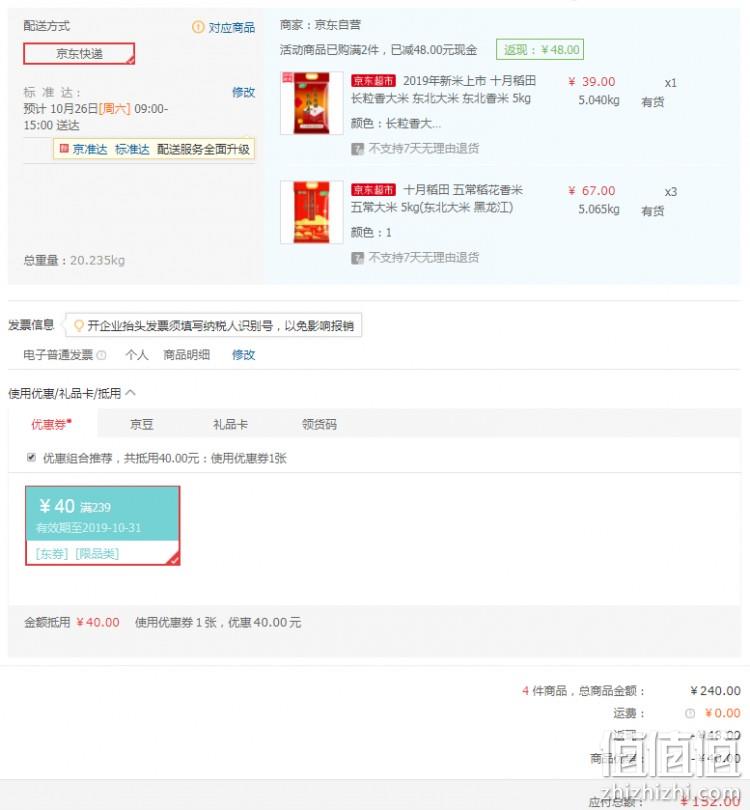
Task: Switch to the 京豆 tab
Action: (x=142, y=425)
